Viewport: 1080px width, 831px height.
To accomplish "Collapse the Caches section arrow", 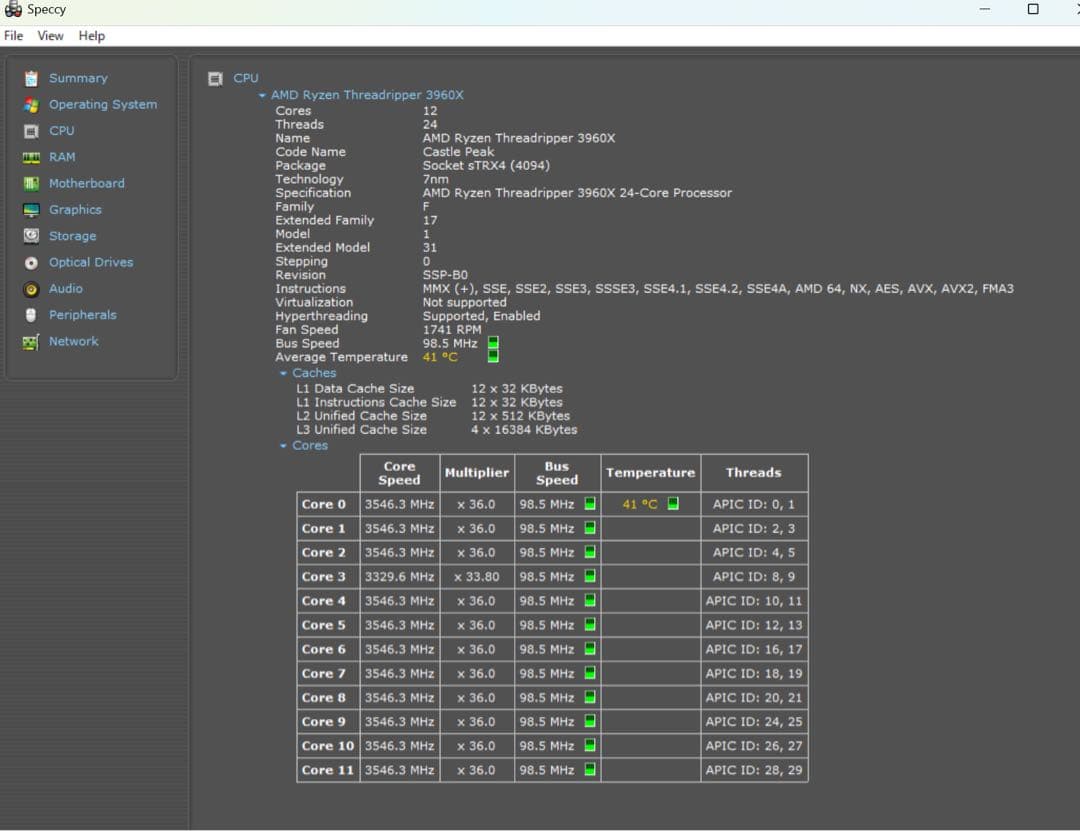I will 283,373.
